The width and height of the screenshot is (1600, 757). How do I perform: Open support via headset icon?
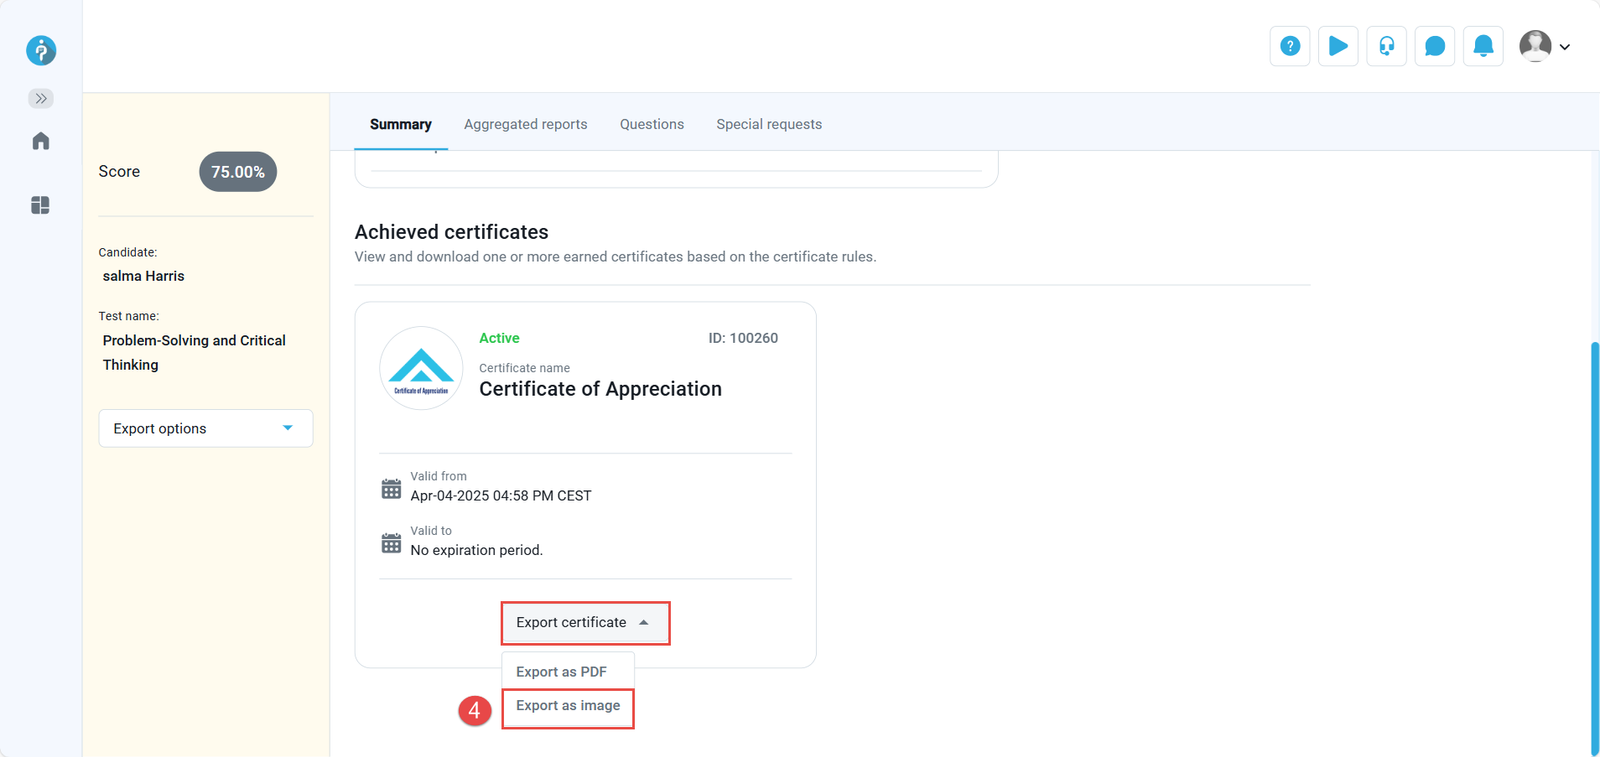(x=1386, y=46)
